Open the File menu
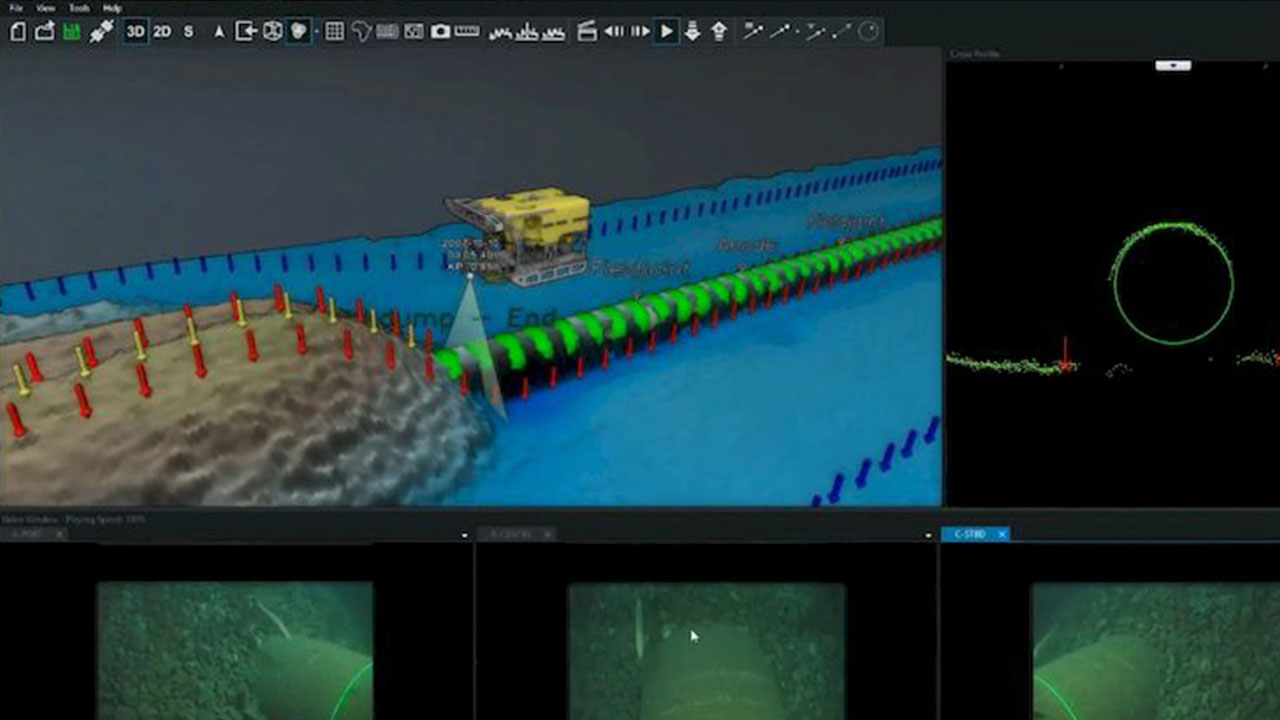 tap(16, 8)
